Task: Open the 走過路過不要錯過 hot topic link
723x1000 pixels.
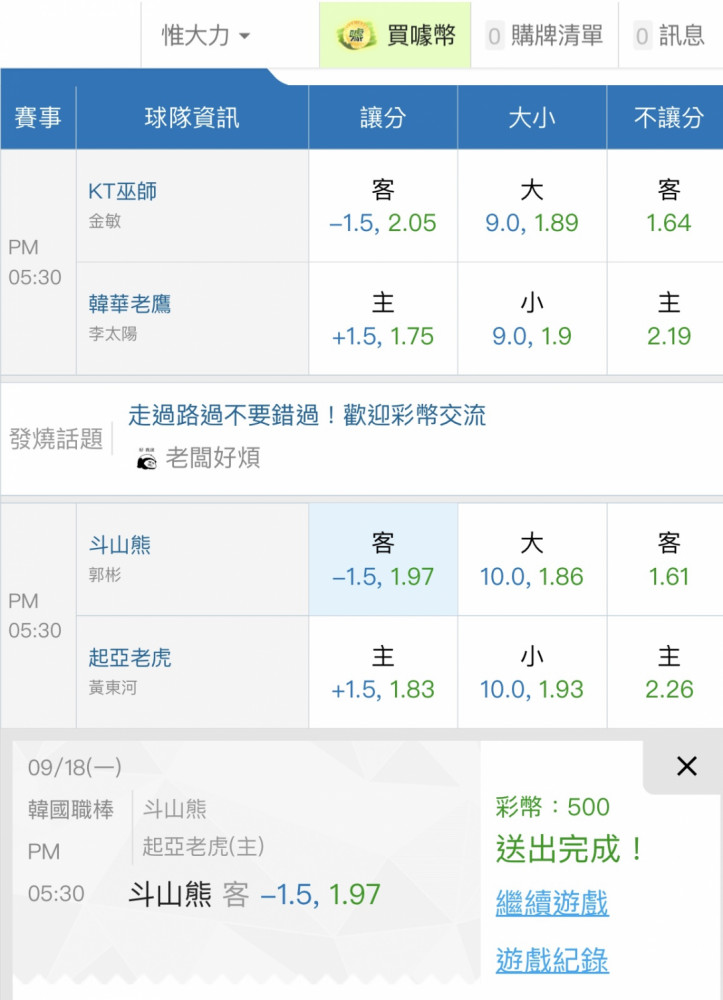Action: coord(307,415)
